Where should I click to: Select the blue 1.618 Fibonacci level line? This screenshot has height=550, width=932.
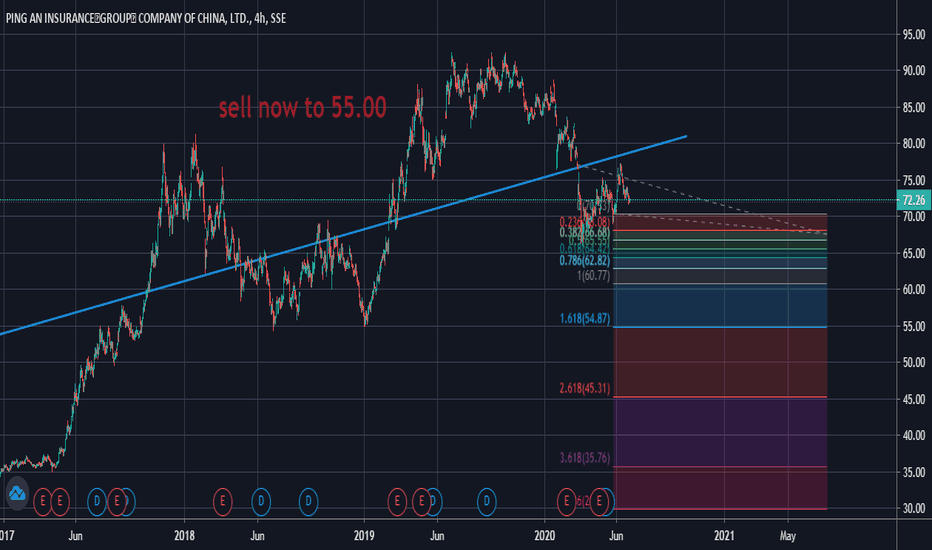coord(720,327)
